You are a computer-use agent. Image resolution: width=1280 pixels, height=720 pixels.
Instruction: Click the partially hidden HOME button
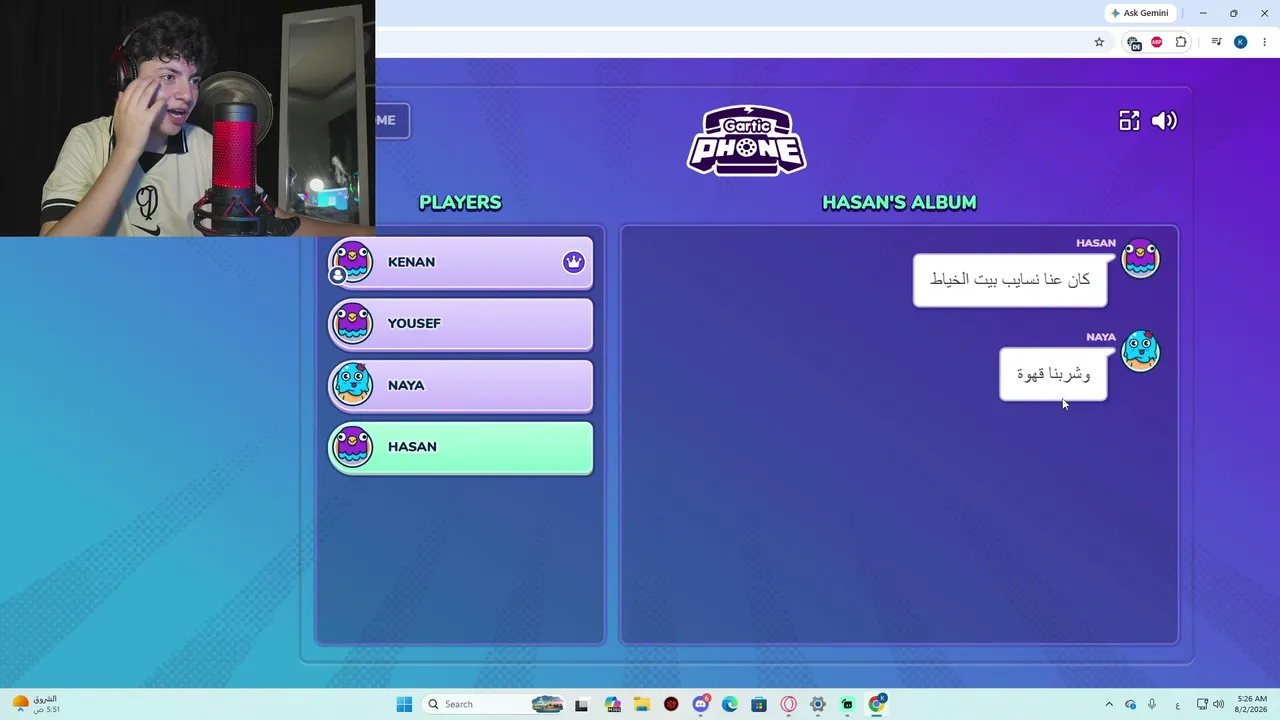pos(392,120)
